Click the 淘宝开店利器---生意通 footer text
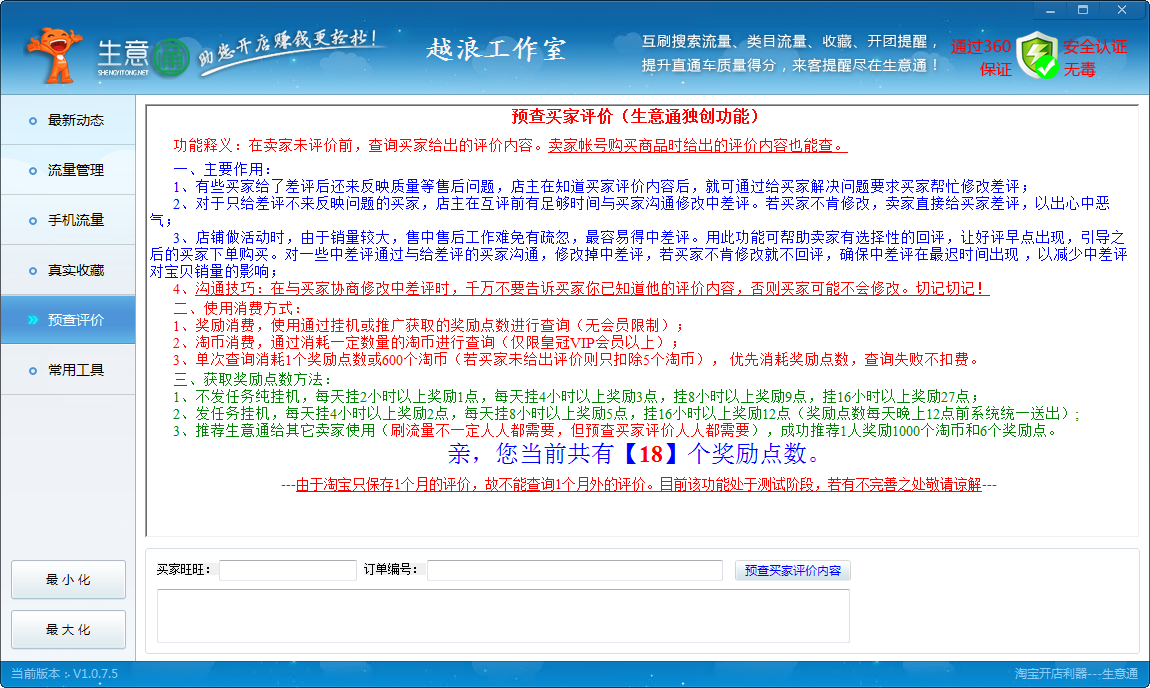The image size is (1150, 688). [1076, 673]
